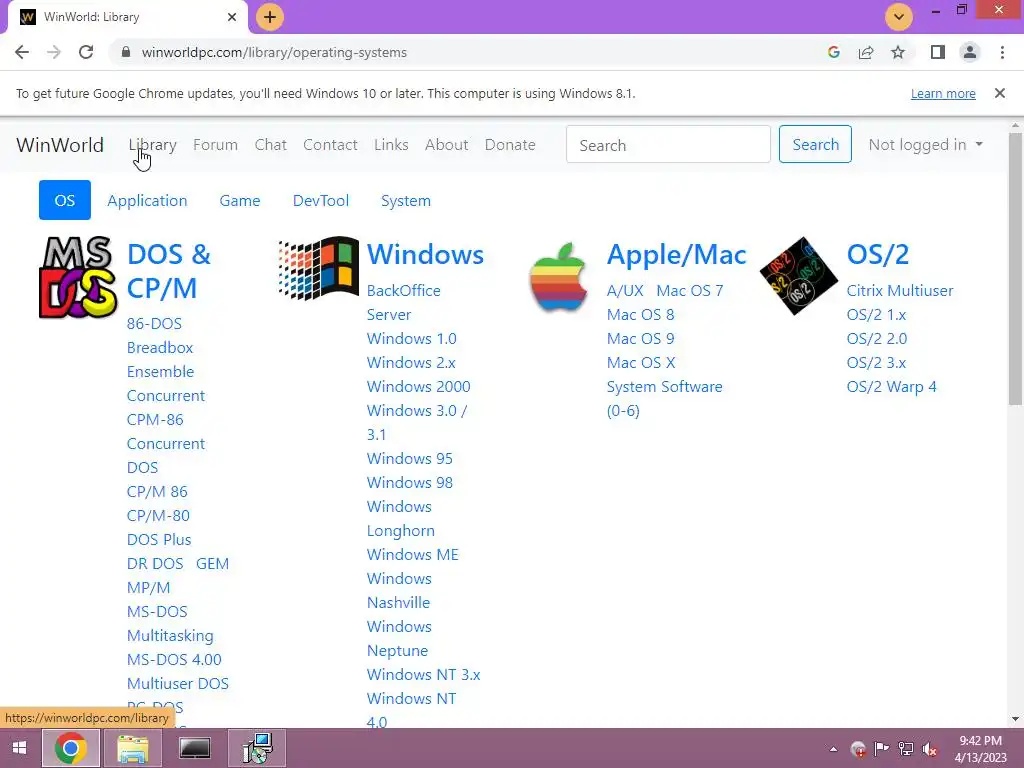Open the GEM link
The image size is (1024, 768).
(x=212, y=564)
